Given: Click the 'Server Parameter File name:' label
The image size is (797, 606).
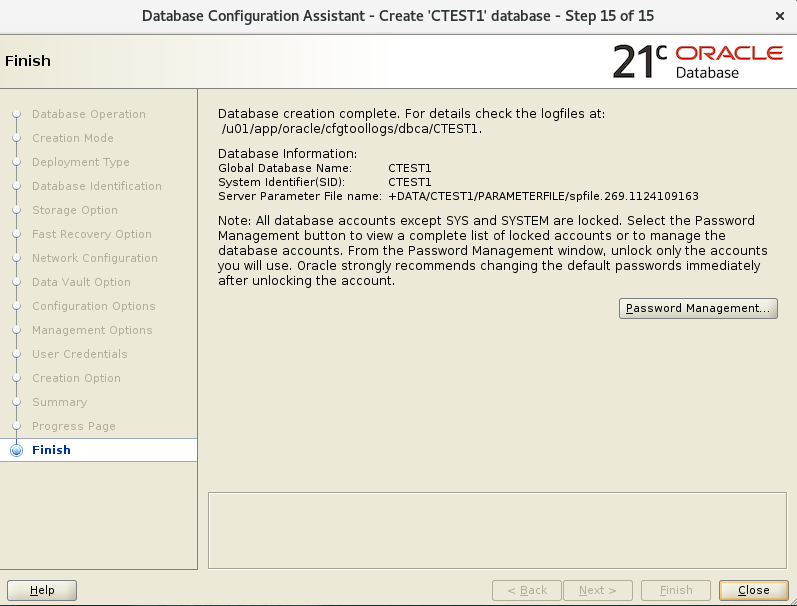Looking at the screenshot, I should coord(300,196).
